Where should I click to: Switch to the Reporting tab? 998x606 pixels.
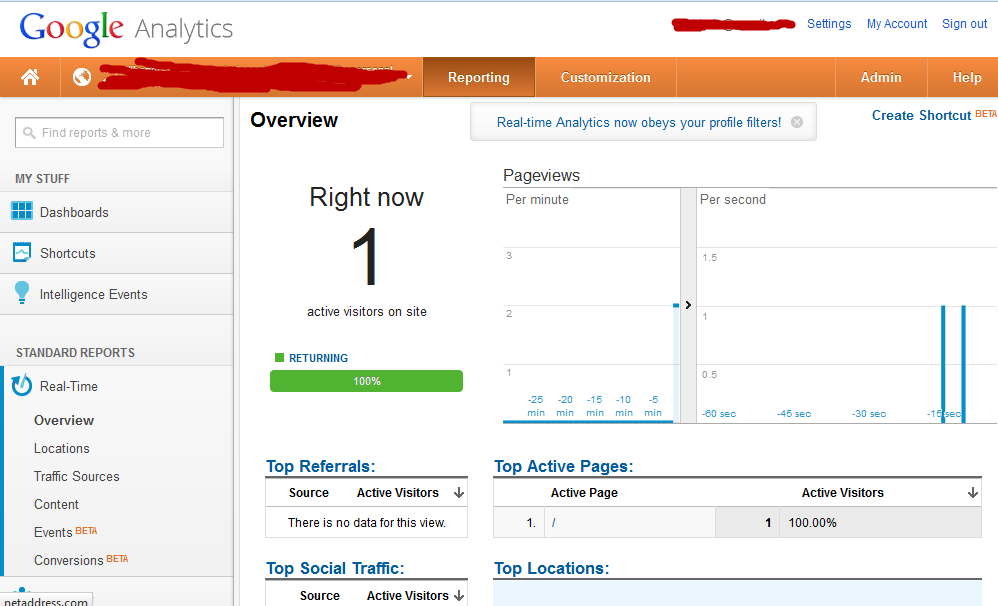click(x=479, y=77)
